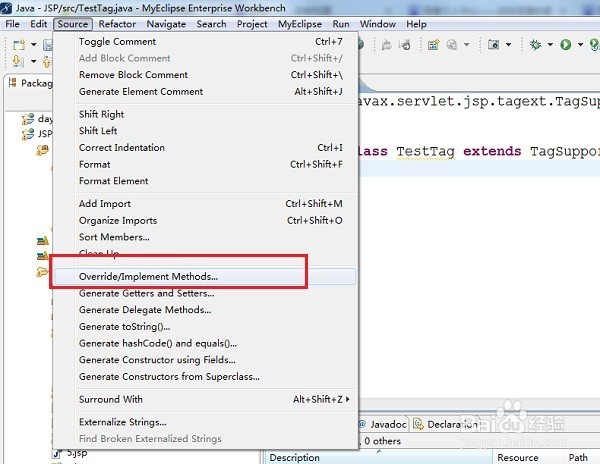Select Shift Right menu entry
The image size is (600, 464).
point(205,114)
